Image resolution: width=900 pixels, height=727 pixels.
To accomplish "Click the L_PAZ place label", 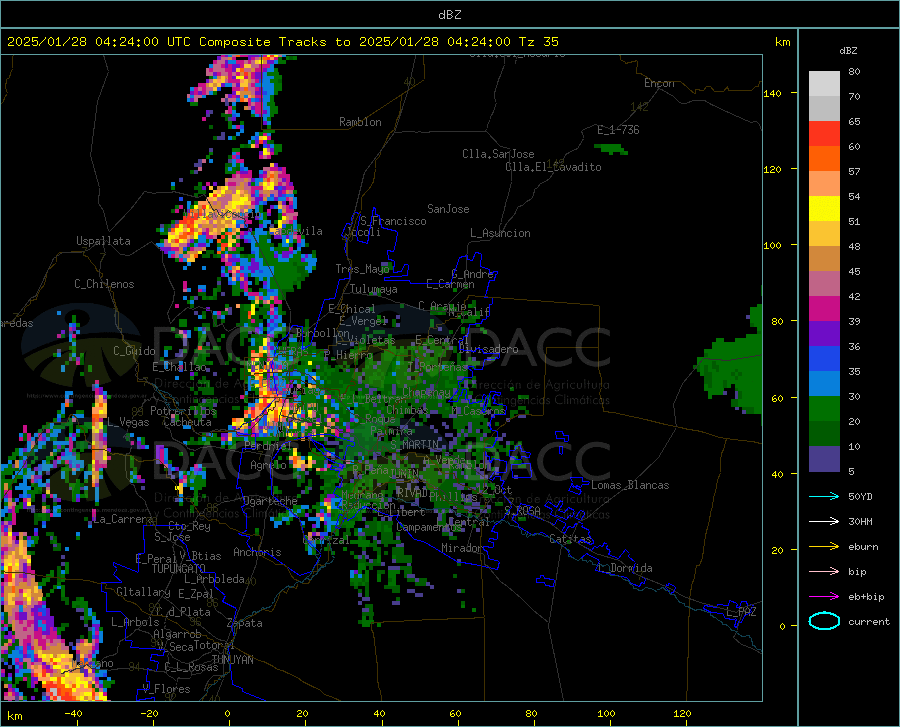I will click(x=741, y=612).
